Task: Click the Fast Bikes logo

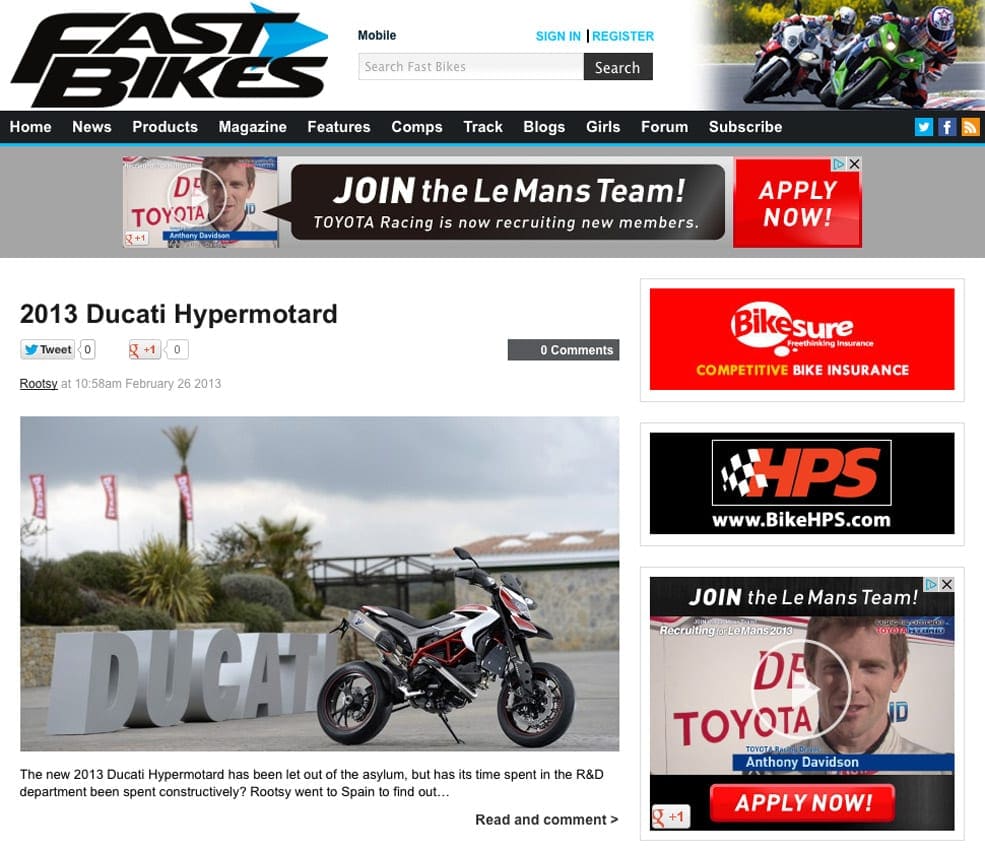Action: click(x=170, y=55)
